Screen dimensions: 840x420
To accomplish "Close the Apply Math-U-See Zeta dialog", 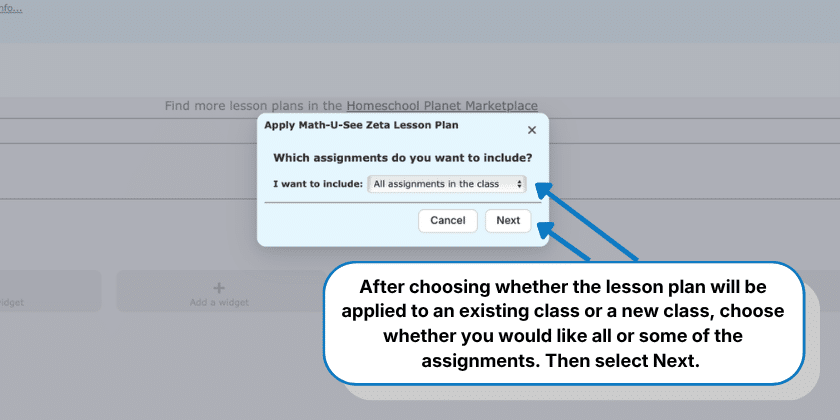I will (531, 130).
